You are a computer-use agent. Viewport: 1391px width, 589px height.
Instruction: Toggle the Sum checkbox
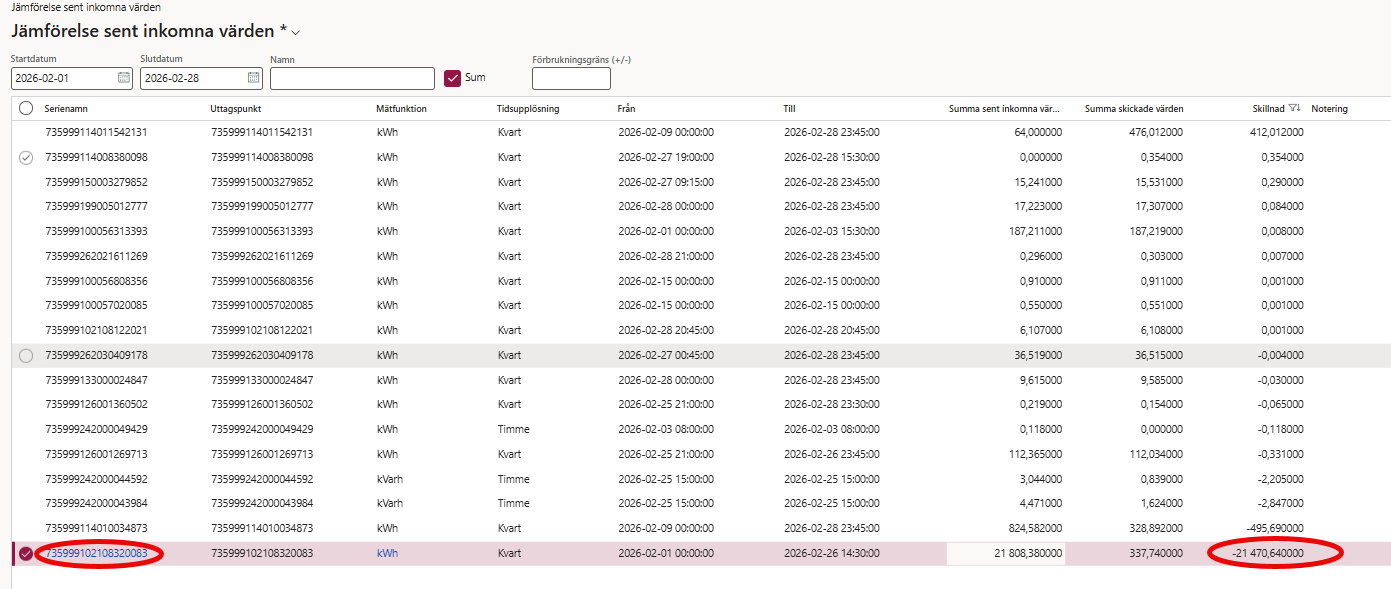(x=452, y=78)
